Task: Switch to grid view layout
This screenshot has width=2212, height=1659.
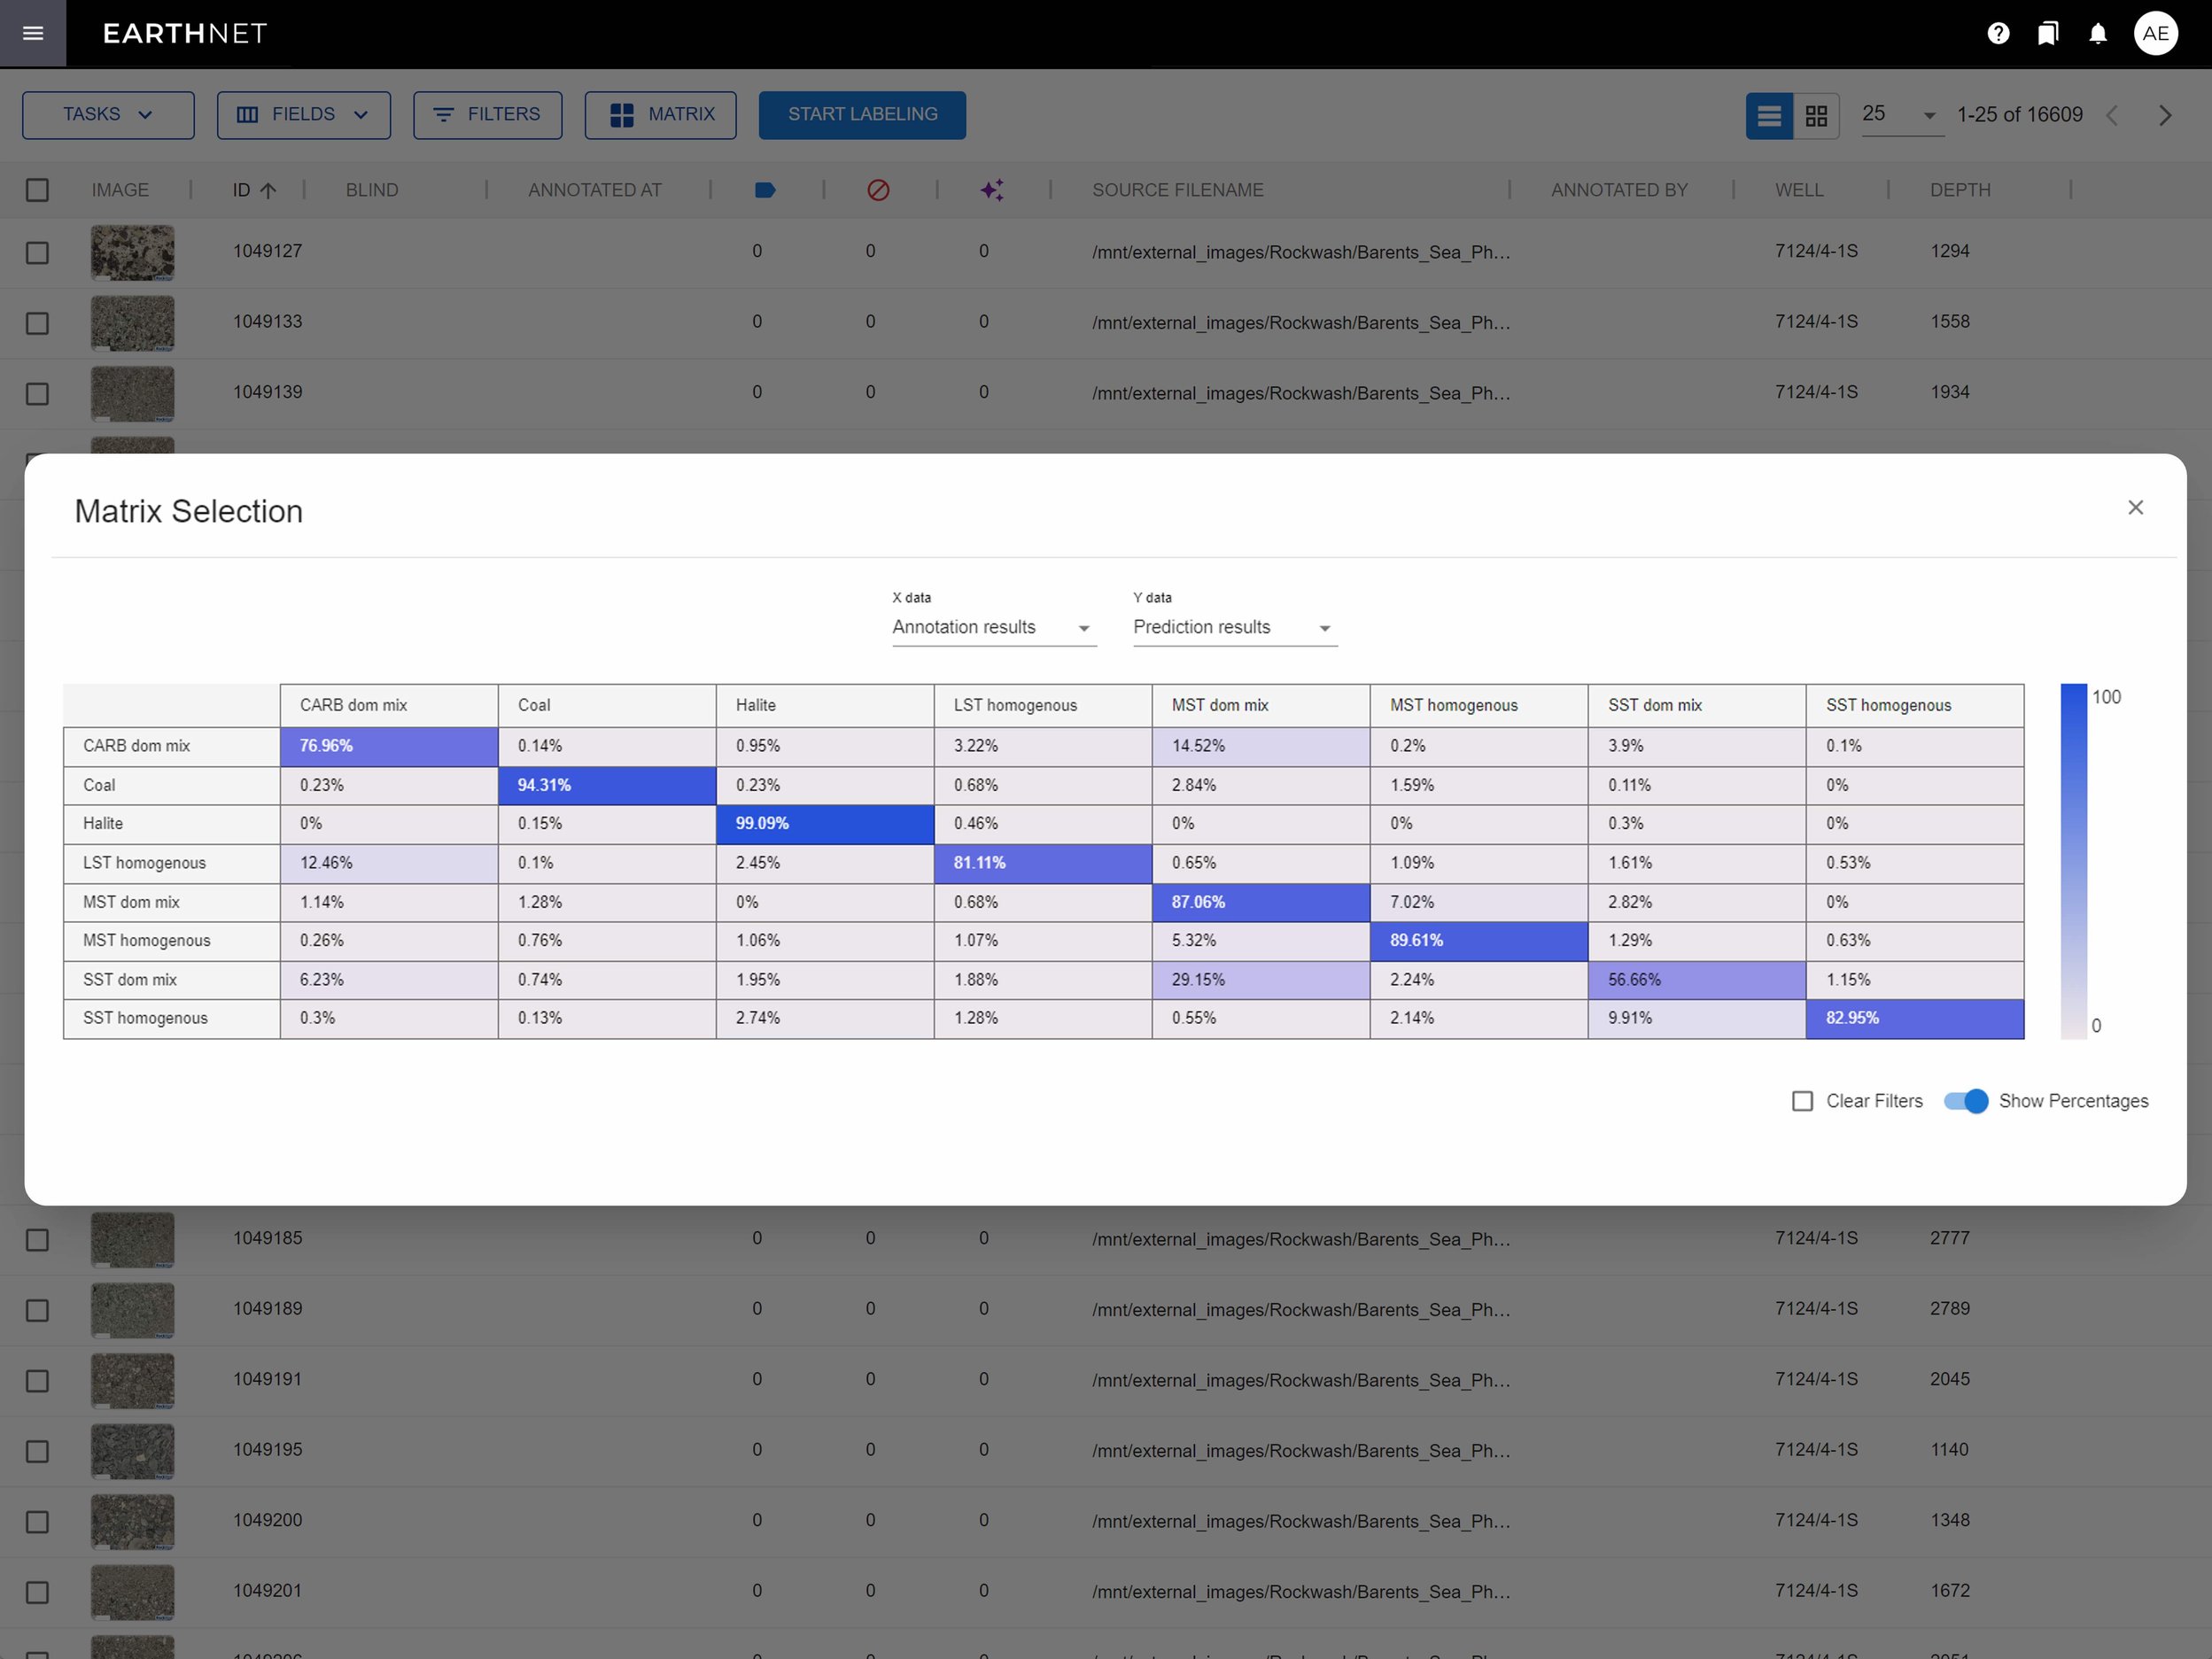Action: click(x=1816, y=116)
